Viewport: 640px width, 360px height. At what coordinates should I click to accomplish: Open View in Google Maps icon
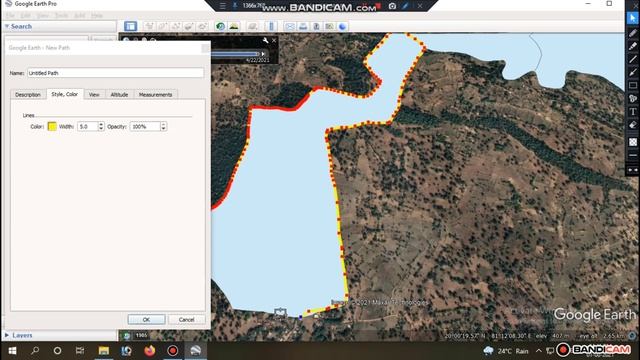tap(329, 27)
